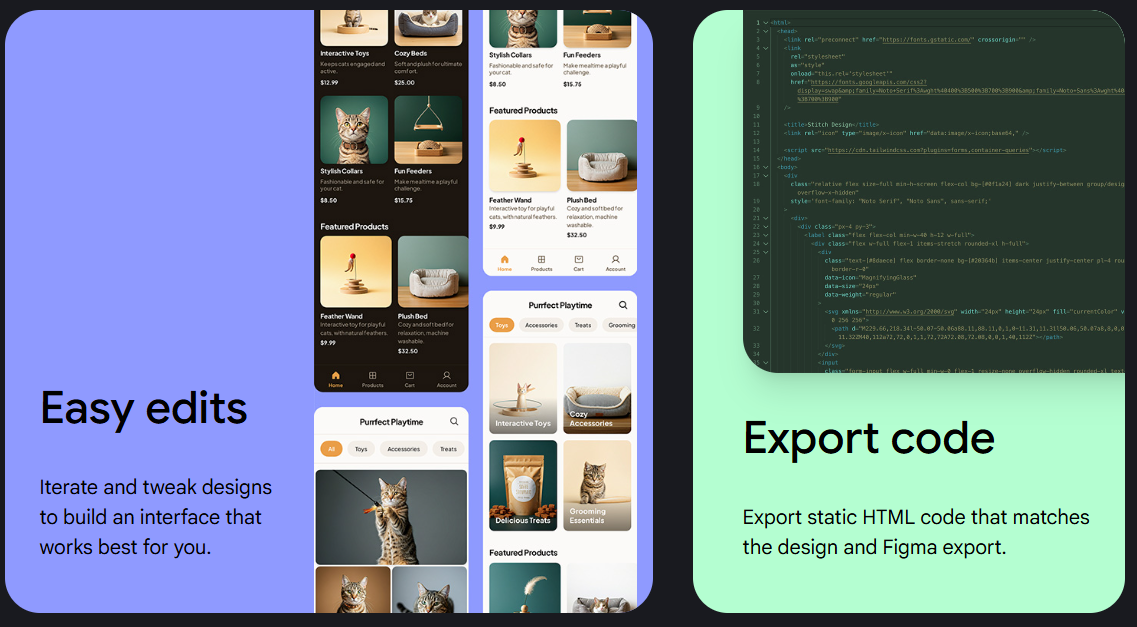
Task: Open the Delicious Treats category card
Action: click(523, 485)
